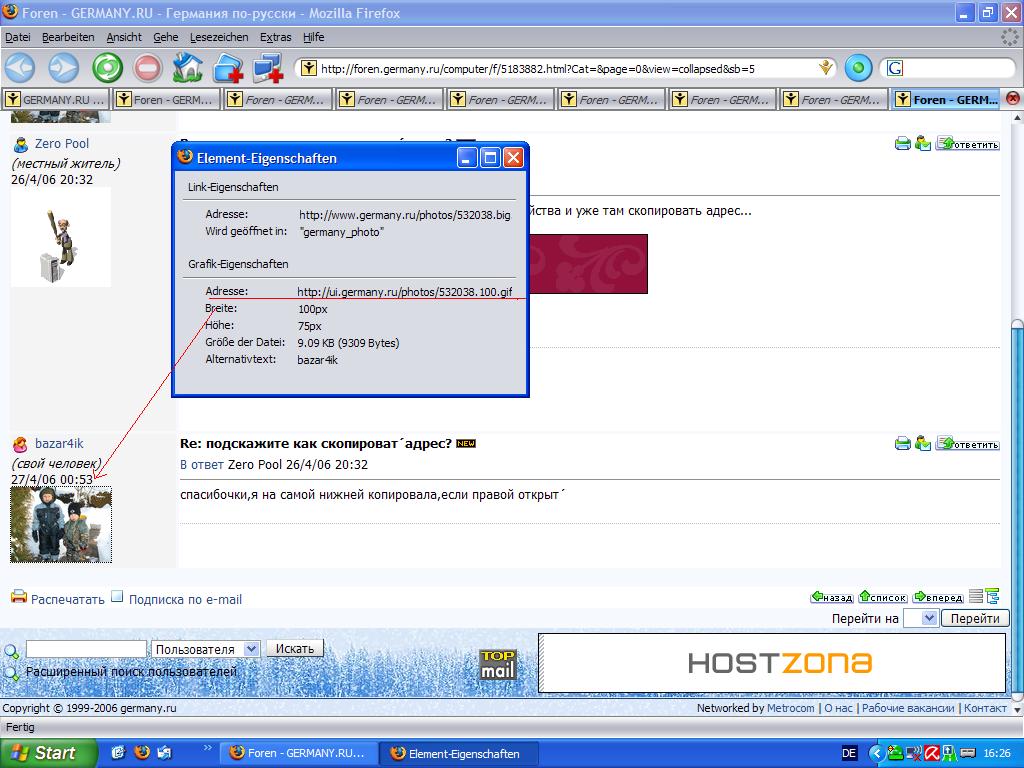Click the green Go button beside address bar
The width and height of the screenshot is (1024, 768).
857,68
